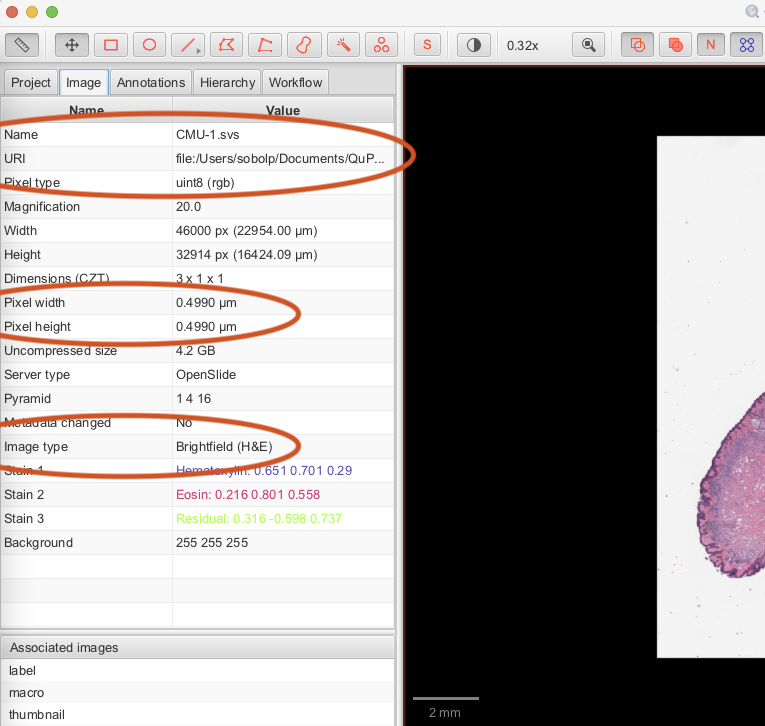Toggle show names N button
This screenshot has height=726, width=765.
[x=710, y=45]
